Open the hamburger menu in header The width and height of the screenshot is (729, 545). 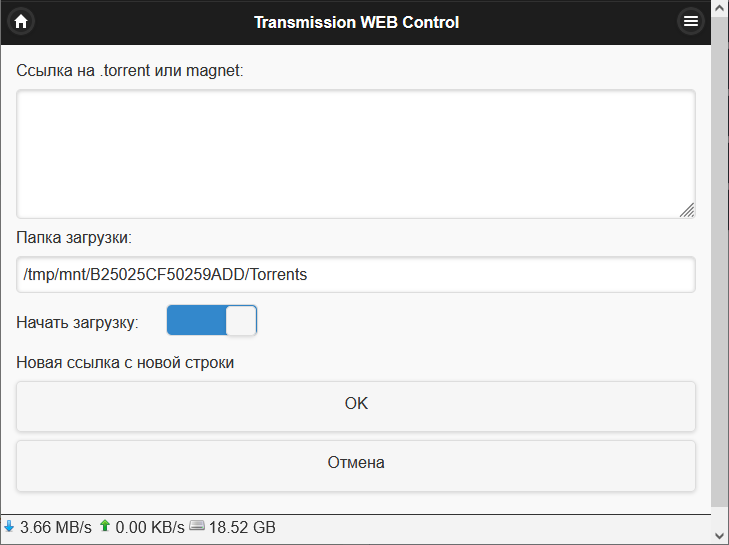point(691,21)
